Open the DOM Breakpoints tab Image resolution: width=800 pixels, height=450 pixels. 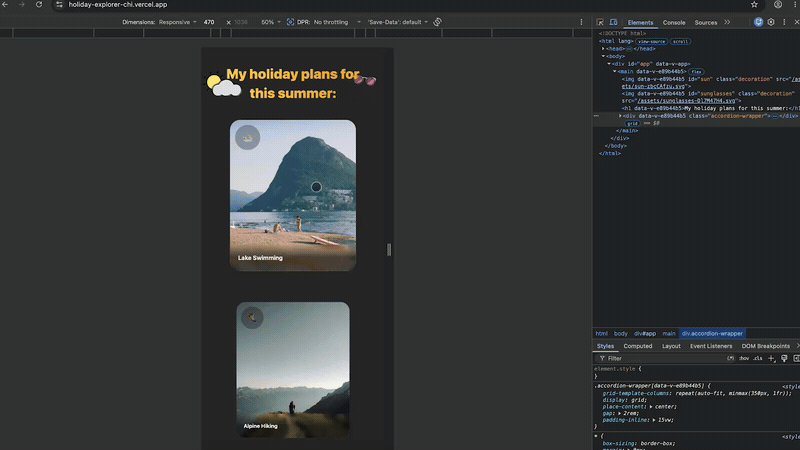click(765, 346)
